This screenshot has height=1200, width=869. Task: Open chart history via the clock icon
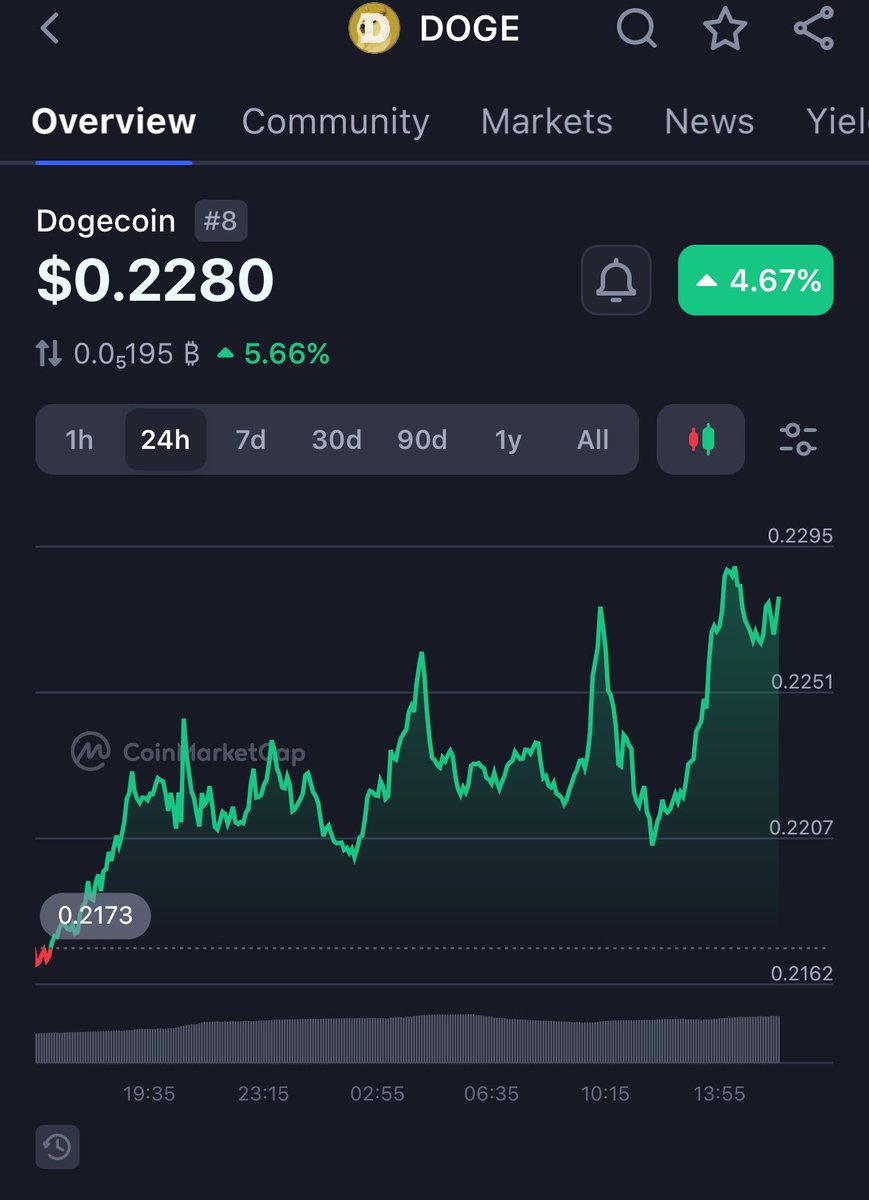point(57,1147)
